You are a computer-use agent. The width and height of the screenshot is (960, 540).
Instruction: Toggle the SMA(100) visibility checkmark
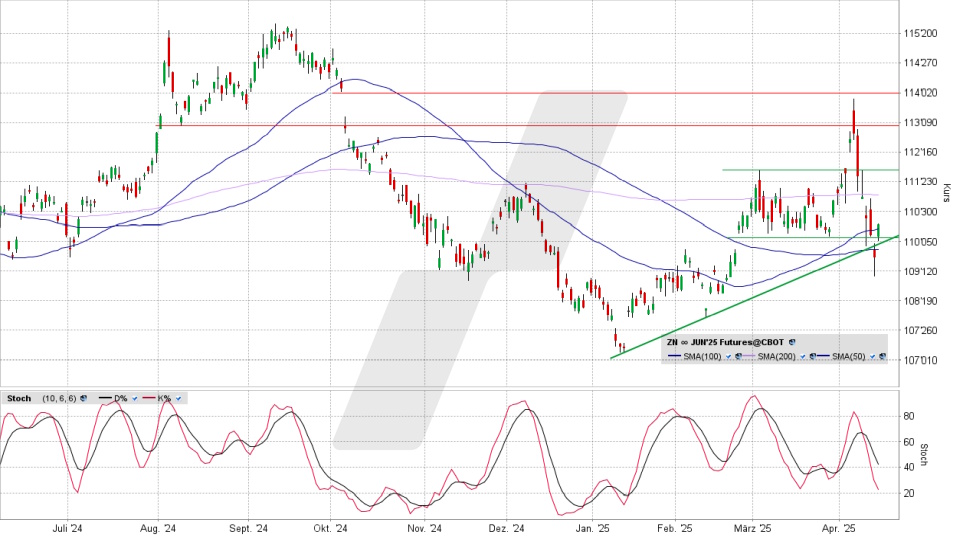click(x=729, y=356)
